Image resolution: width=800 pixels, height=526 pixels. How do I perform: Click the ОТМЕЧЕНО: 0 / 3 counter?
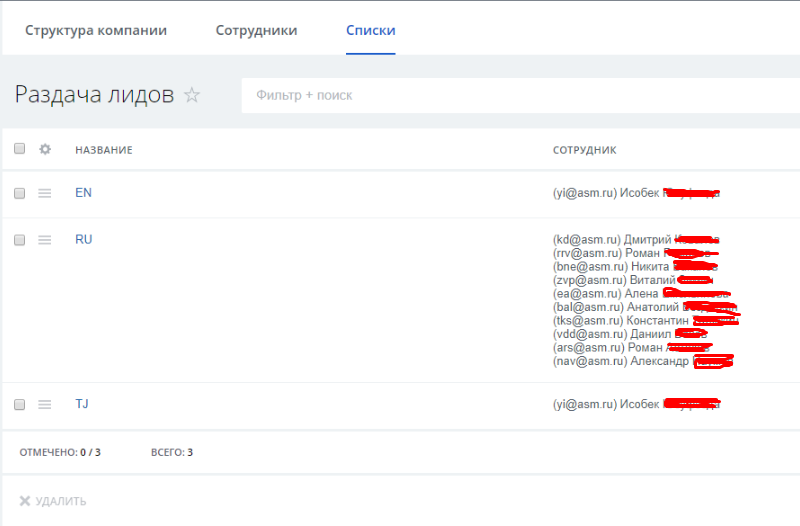point(60,452)
